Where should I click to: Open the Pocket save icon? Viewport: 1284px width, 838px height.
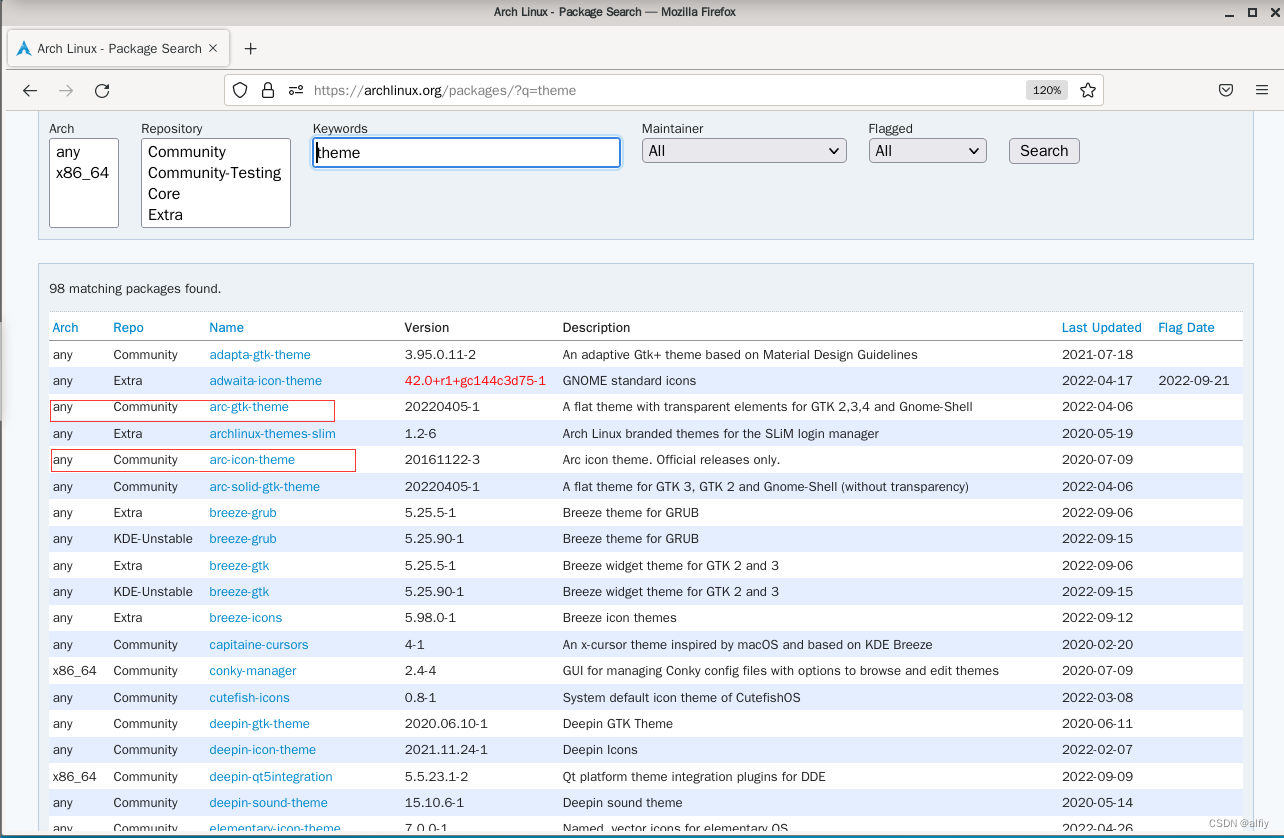1226,90
